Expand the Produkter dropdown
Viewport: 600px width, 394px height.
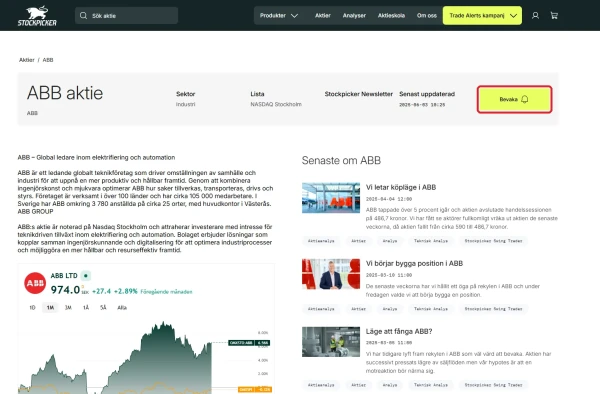tap(279, 16)
